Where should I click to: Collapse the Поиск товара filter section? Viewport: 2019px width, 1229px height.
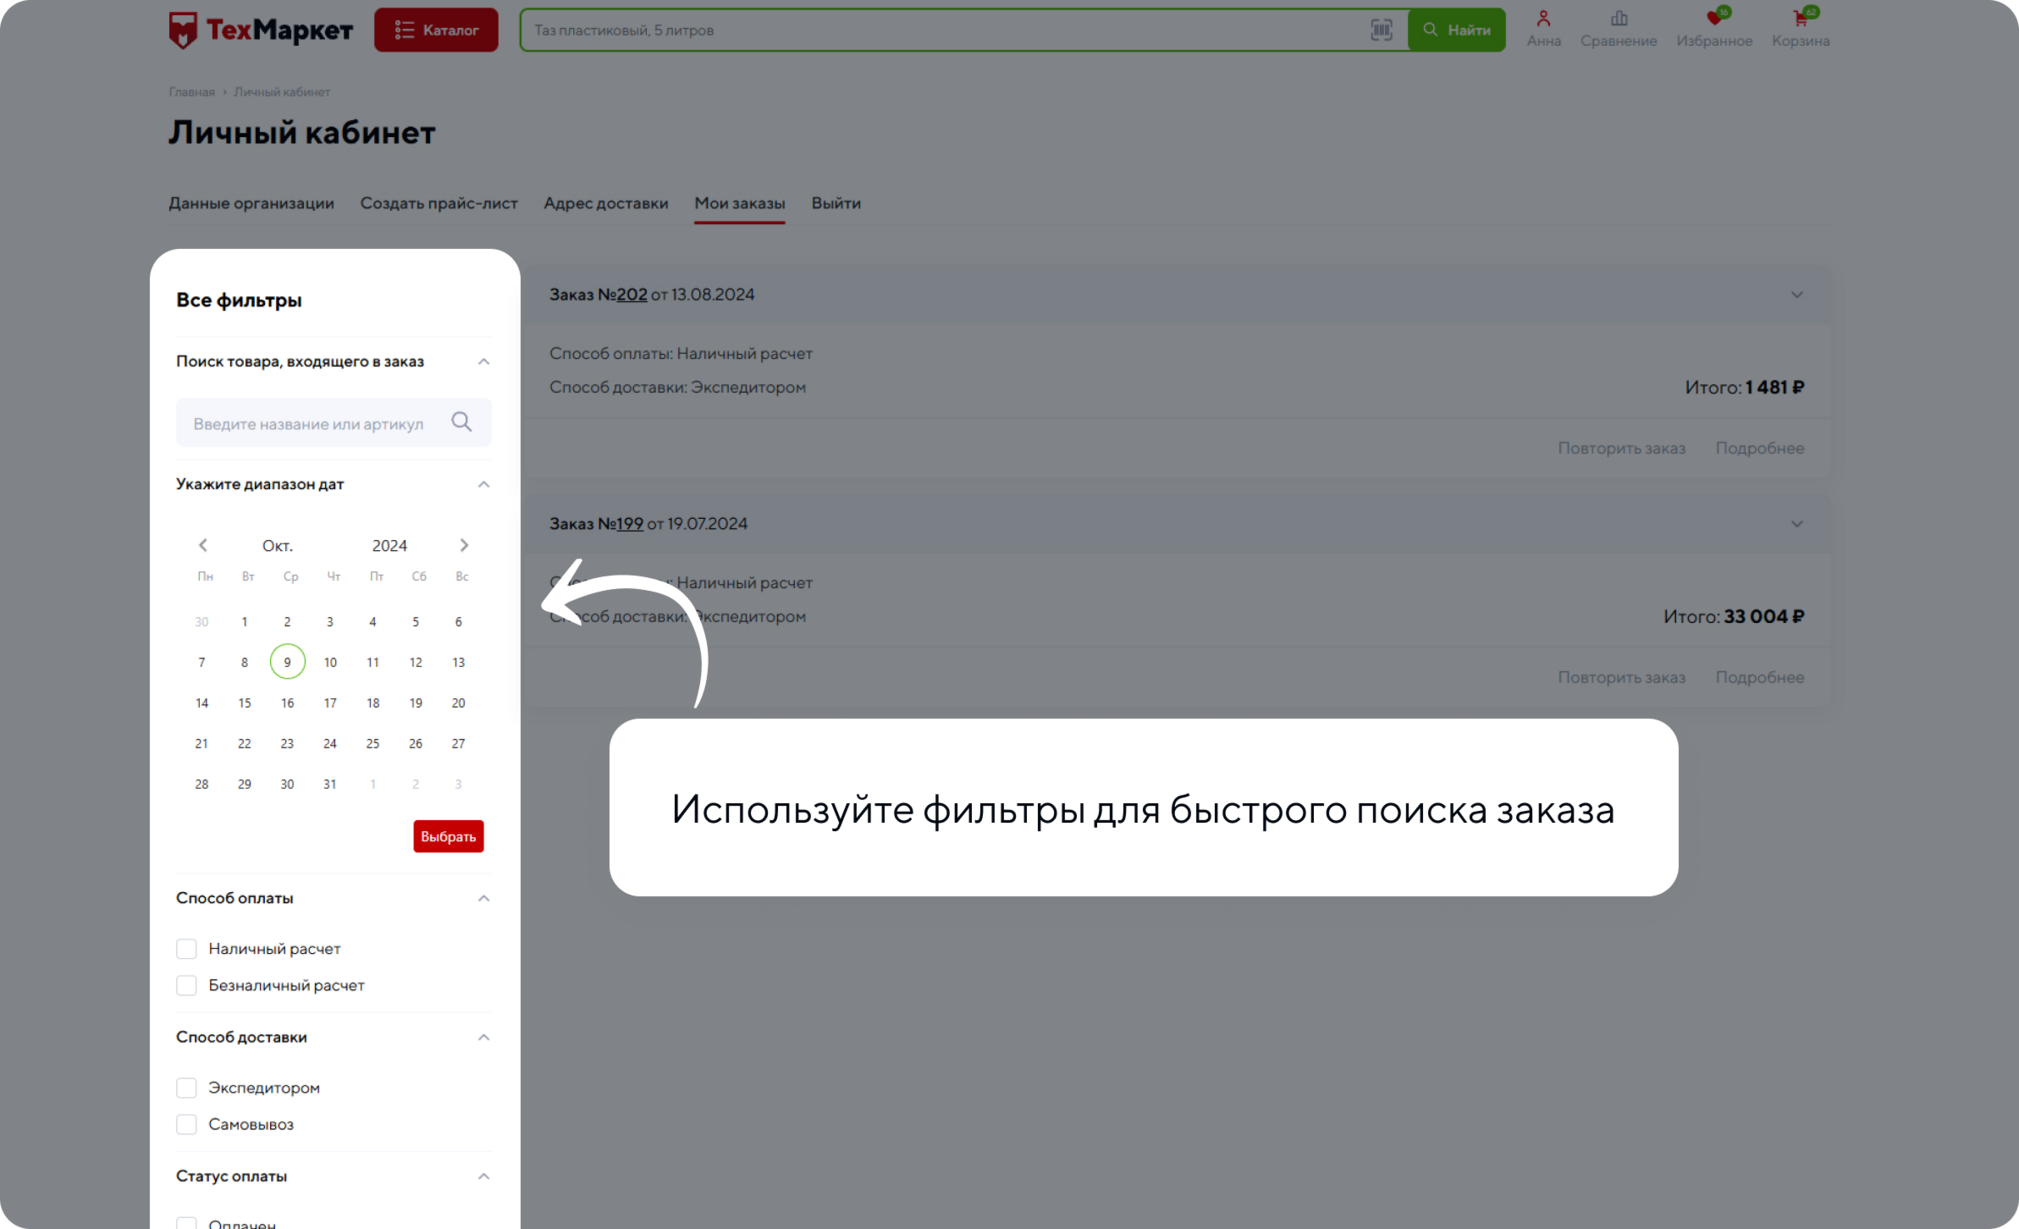coord(483,361)
